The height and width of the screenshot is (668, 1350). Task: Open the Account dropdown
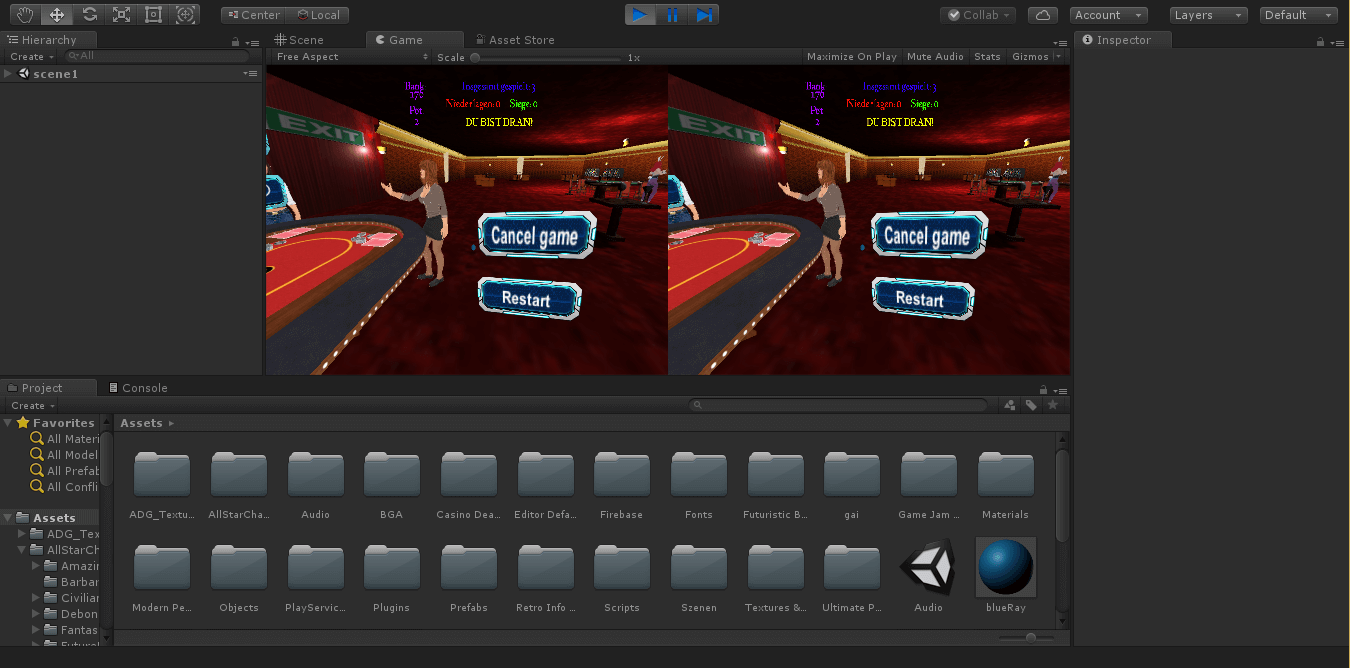(1108, 15)
